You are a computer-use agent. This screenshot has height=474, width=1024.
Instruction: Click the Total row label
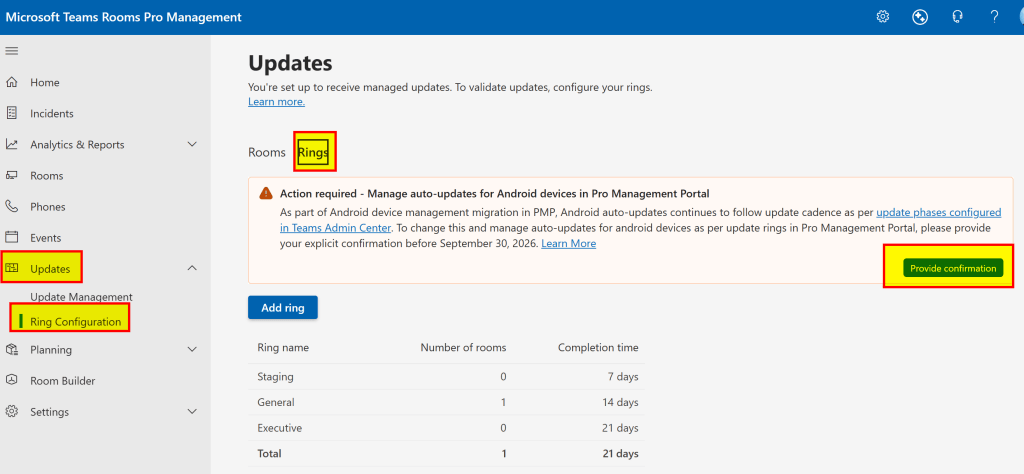pyautogui.click(x=269, y=454)
